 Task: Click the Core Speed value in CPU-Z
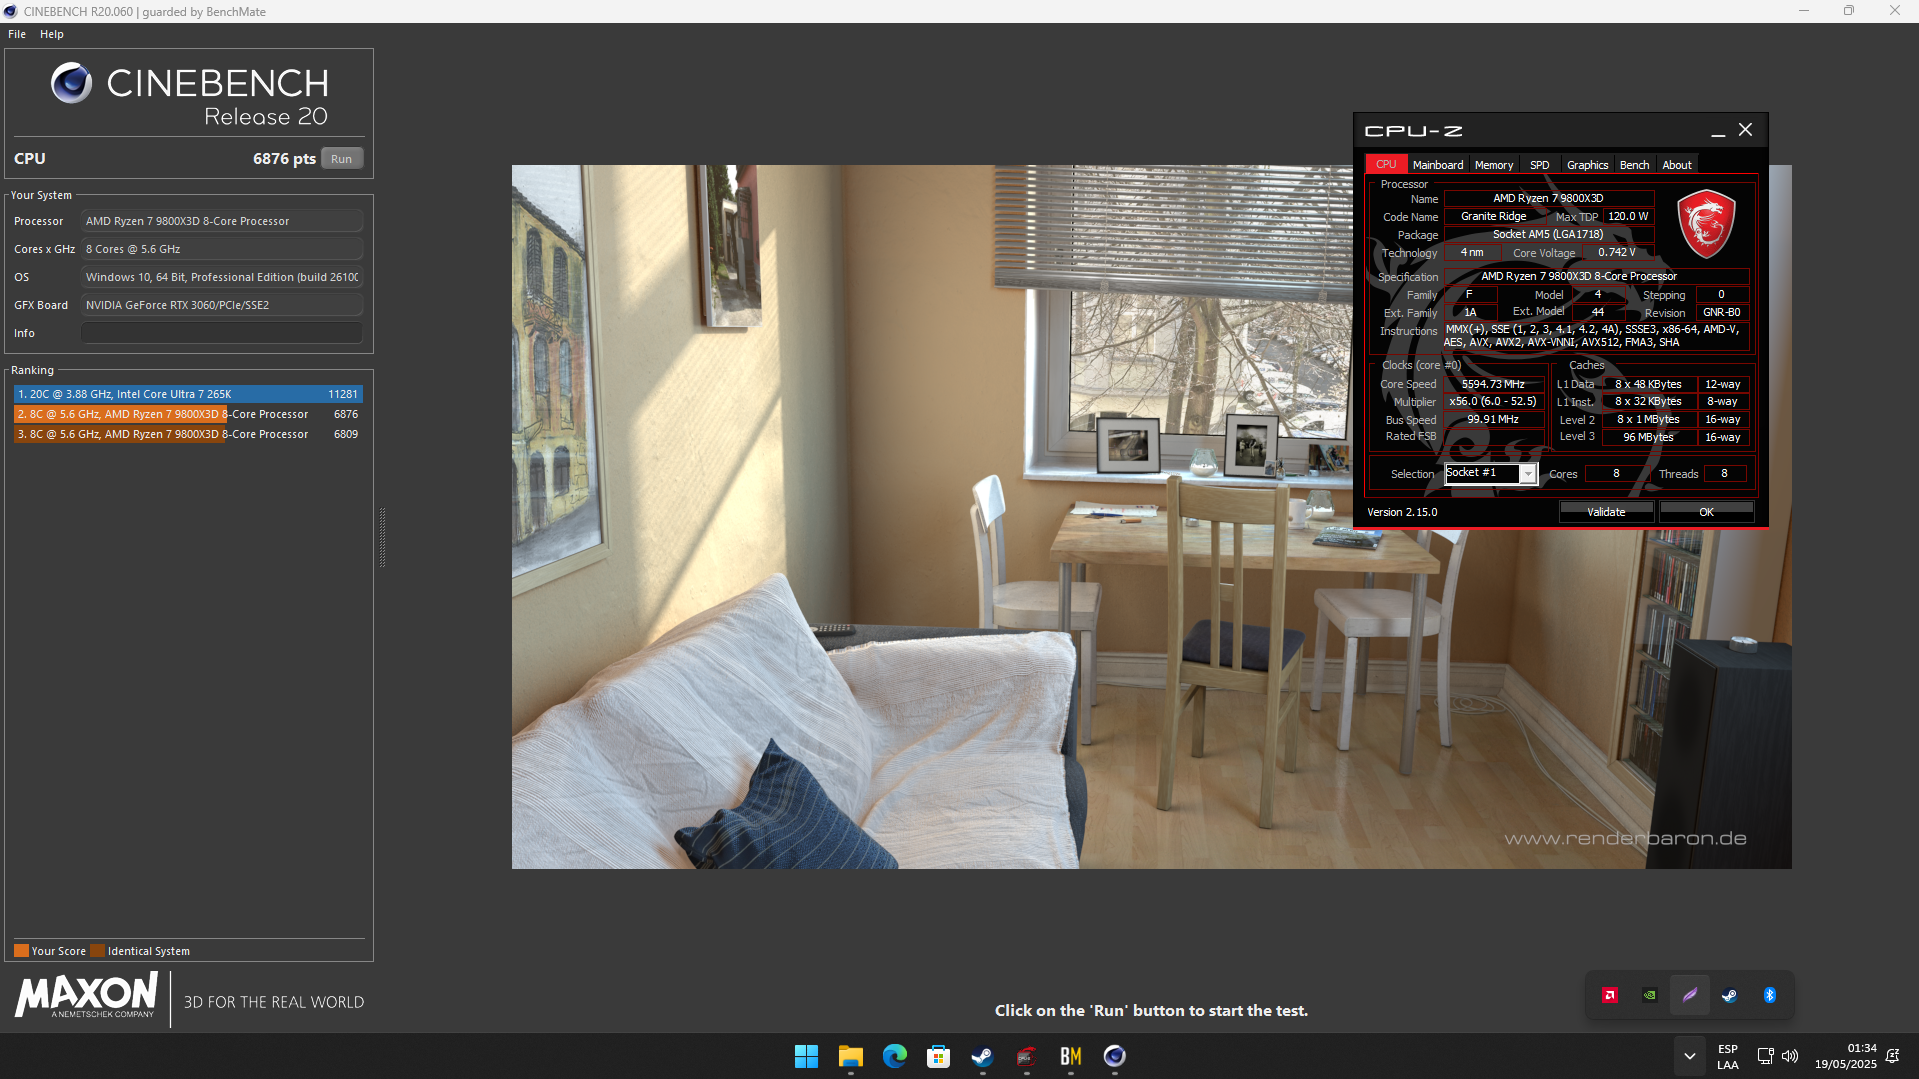pyautogui.click(x=1493, y=384)
